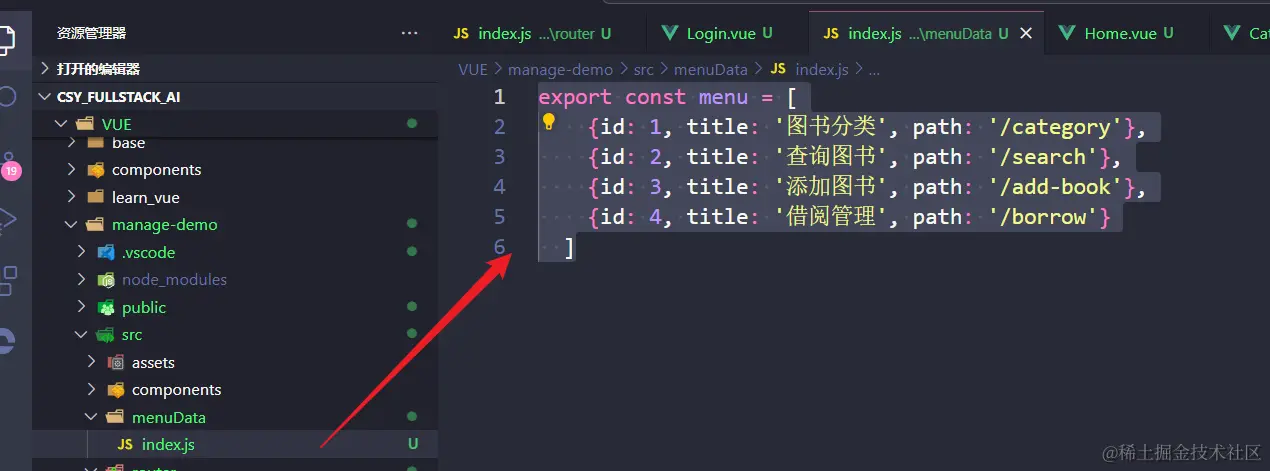Expand the components folder under src
This screenshot has width=1270, height=471.
coord(92,390)
